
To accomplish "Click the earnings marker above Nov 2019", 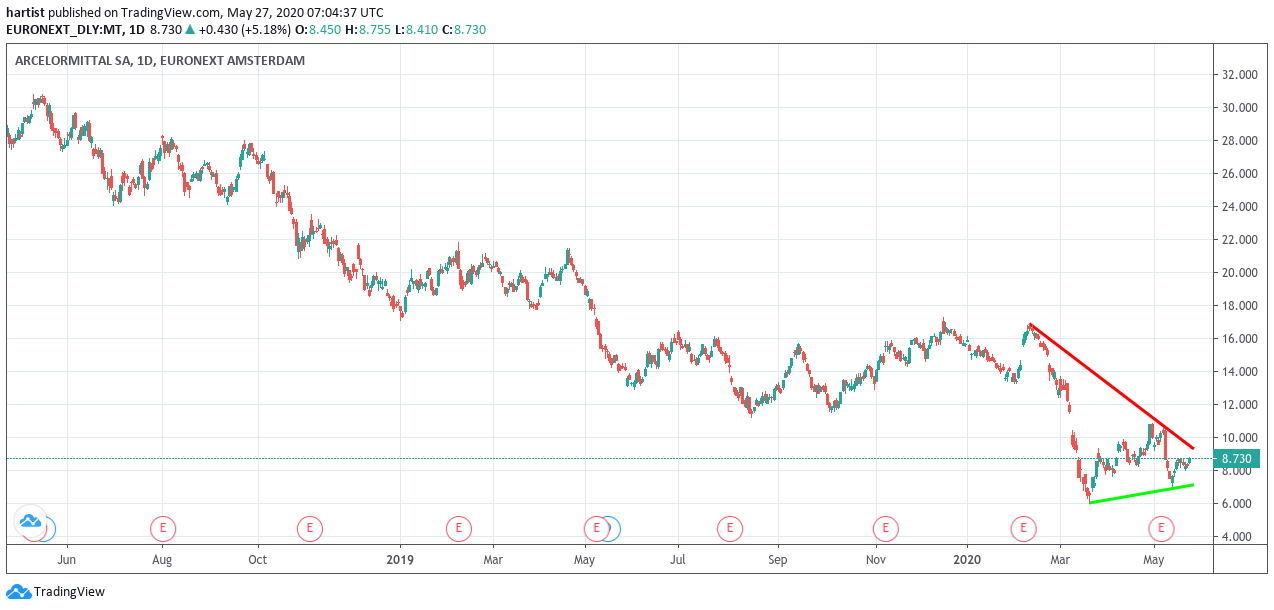I will pyautogui.click(x=885, y=527).
